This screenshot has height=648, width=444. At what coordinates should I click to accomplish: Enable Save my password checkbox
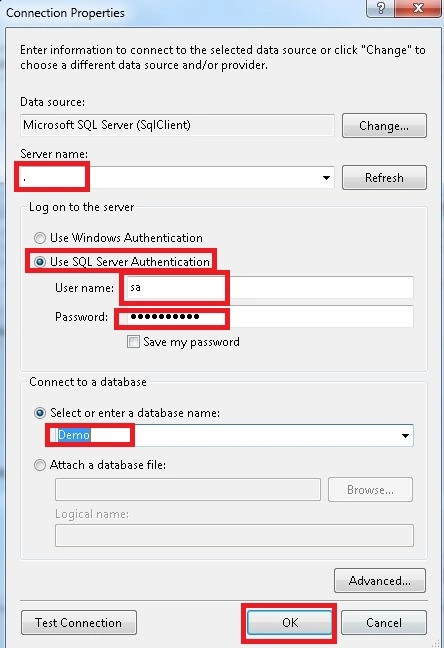coord(133,342)
